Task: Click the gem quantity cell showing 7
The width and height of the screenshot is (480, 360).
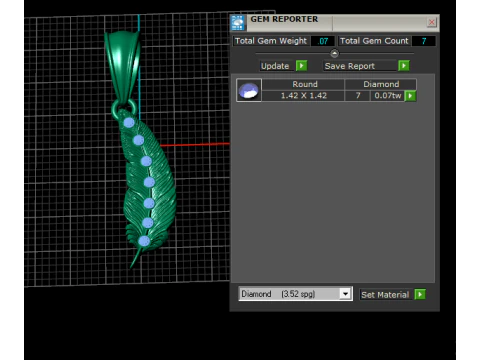Action: [x=358, y=96]
